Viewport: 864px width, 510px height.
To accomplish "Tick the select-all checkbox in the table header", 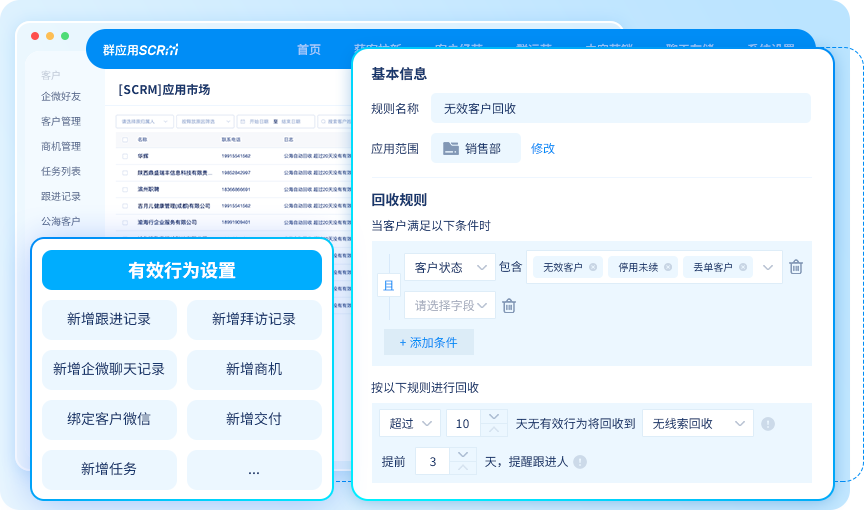I will [x=125, y=140].
